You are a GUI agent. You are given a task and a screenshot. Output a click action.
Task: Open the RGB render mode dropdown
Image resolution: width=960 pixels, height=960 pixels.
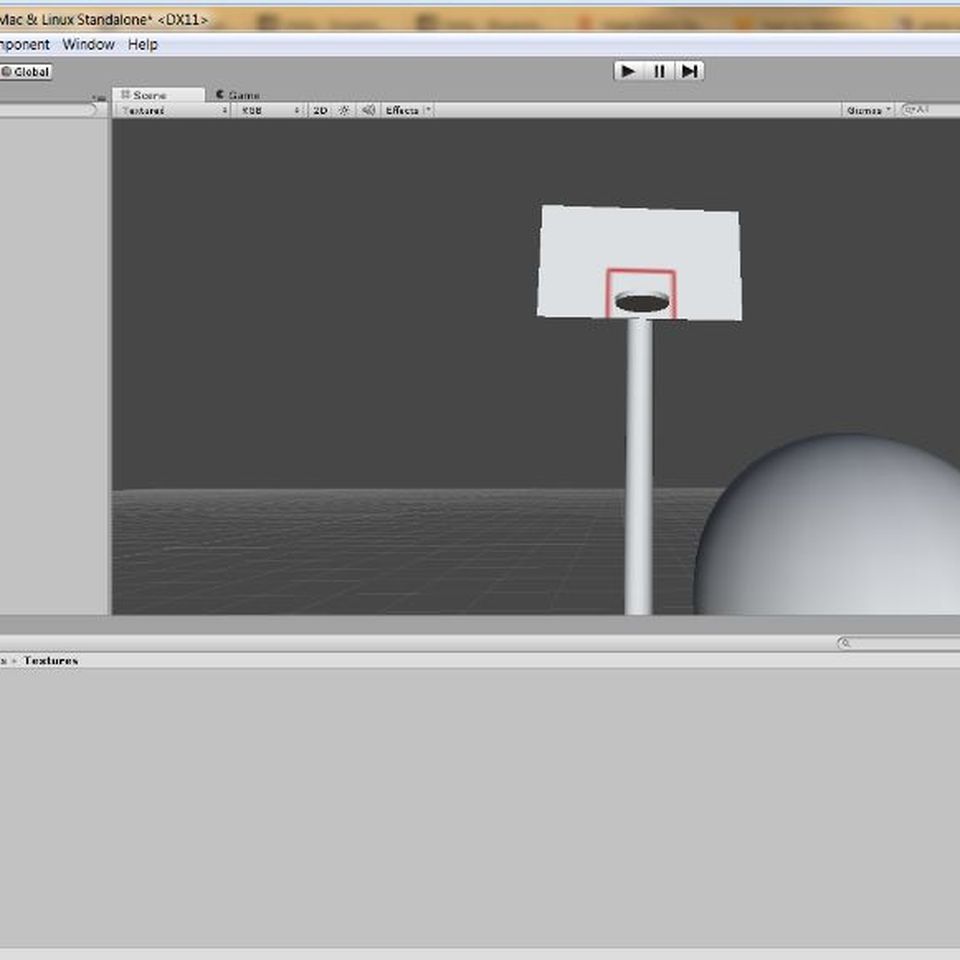(x=269, y=110)
